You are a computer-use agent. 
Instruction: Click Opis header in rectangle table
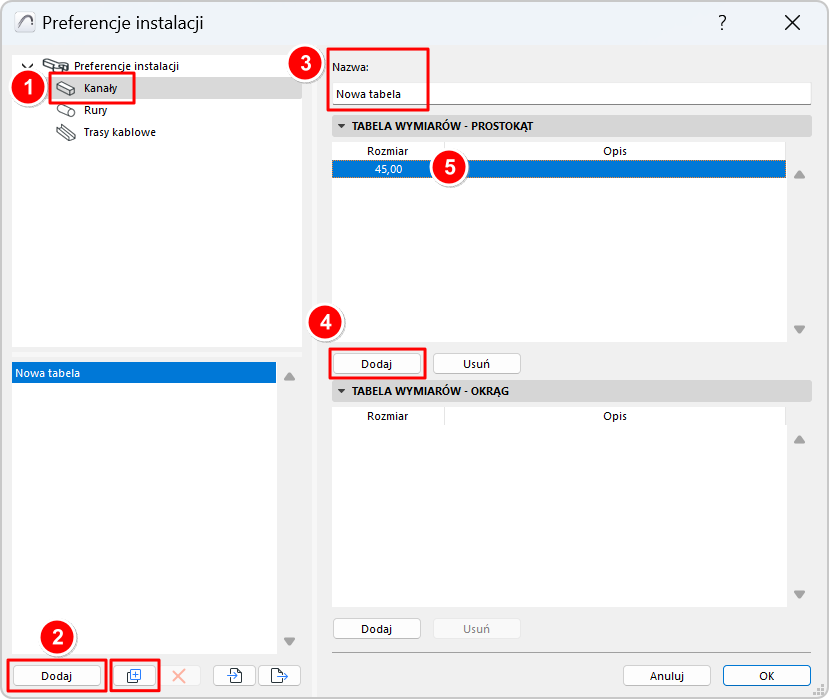[615, 151]
